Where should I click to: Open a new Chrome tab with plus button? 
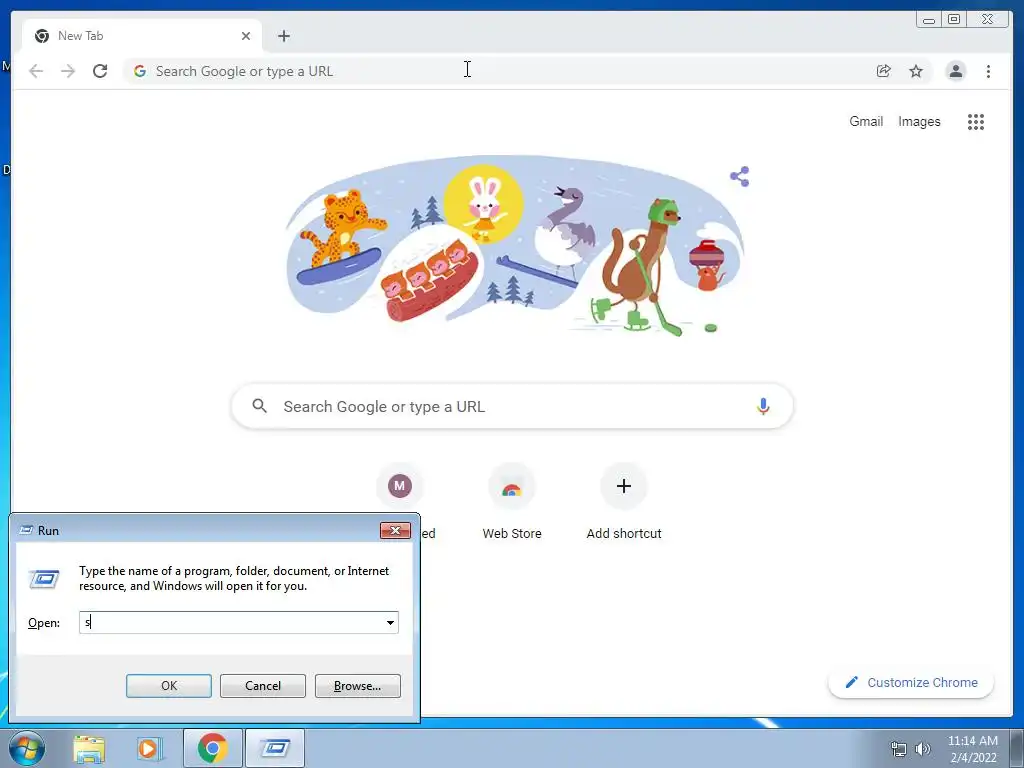point(283,36)
